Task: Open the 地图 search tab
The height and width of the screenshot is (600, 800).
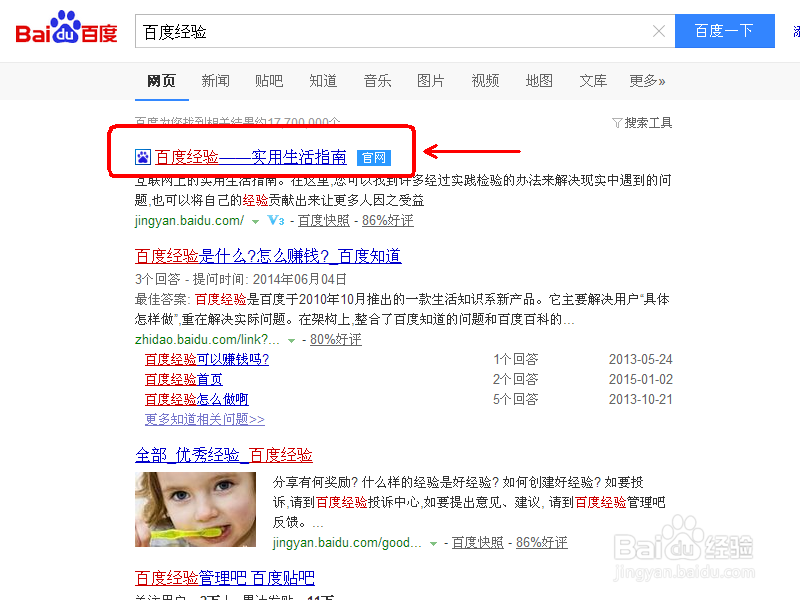Action: pyautogui.click(x=539, y=81)
